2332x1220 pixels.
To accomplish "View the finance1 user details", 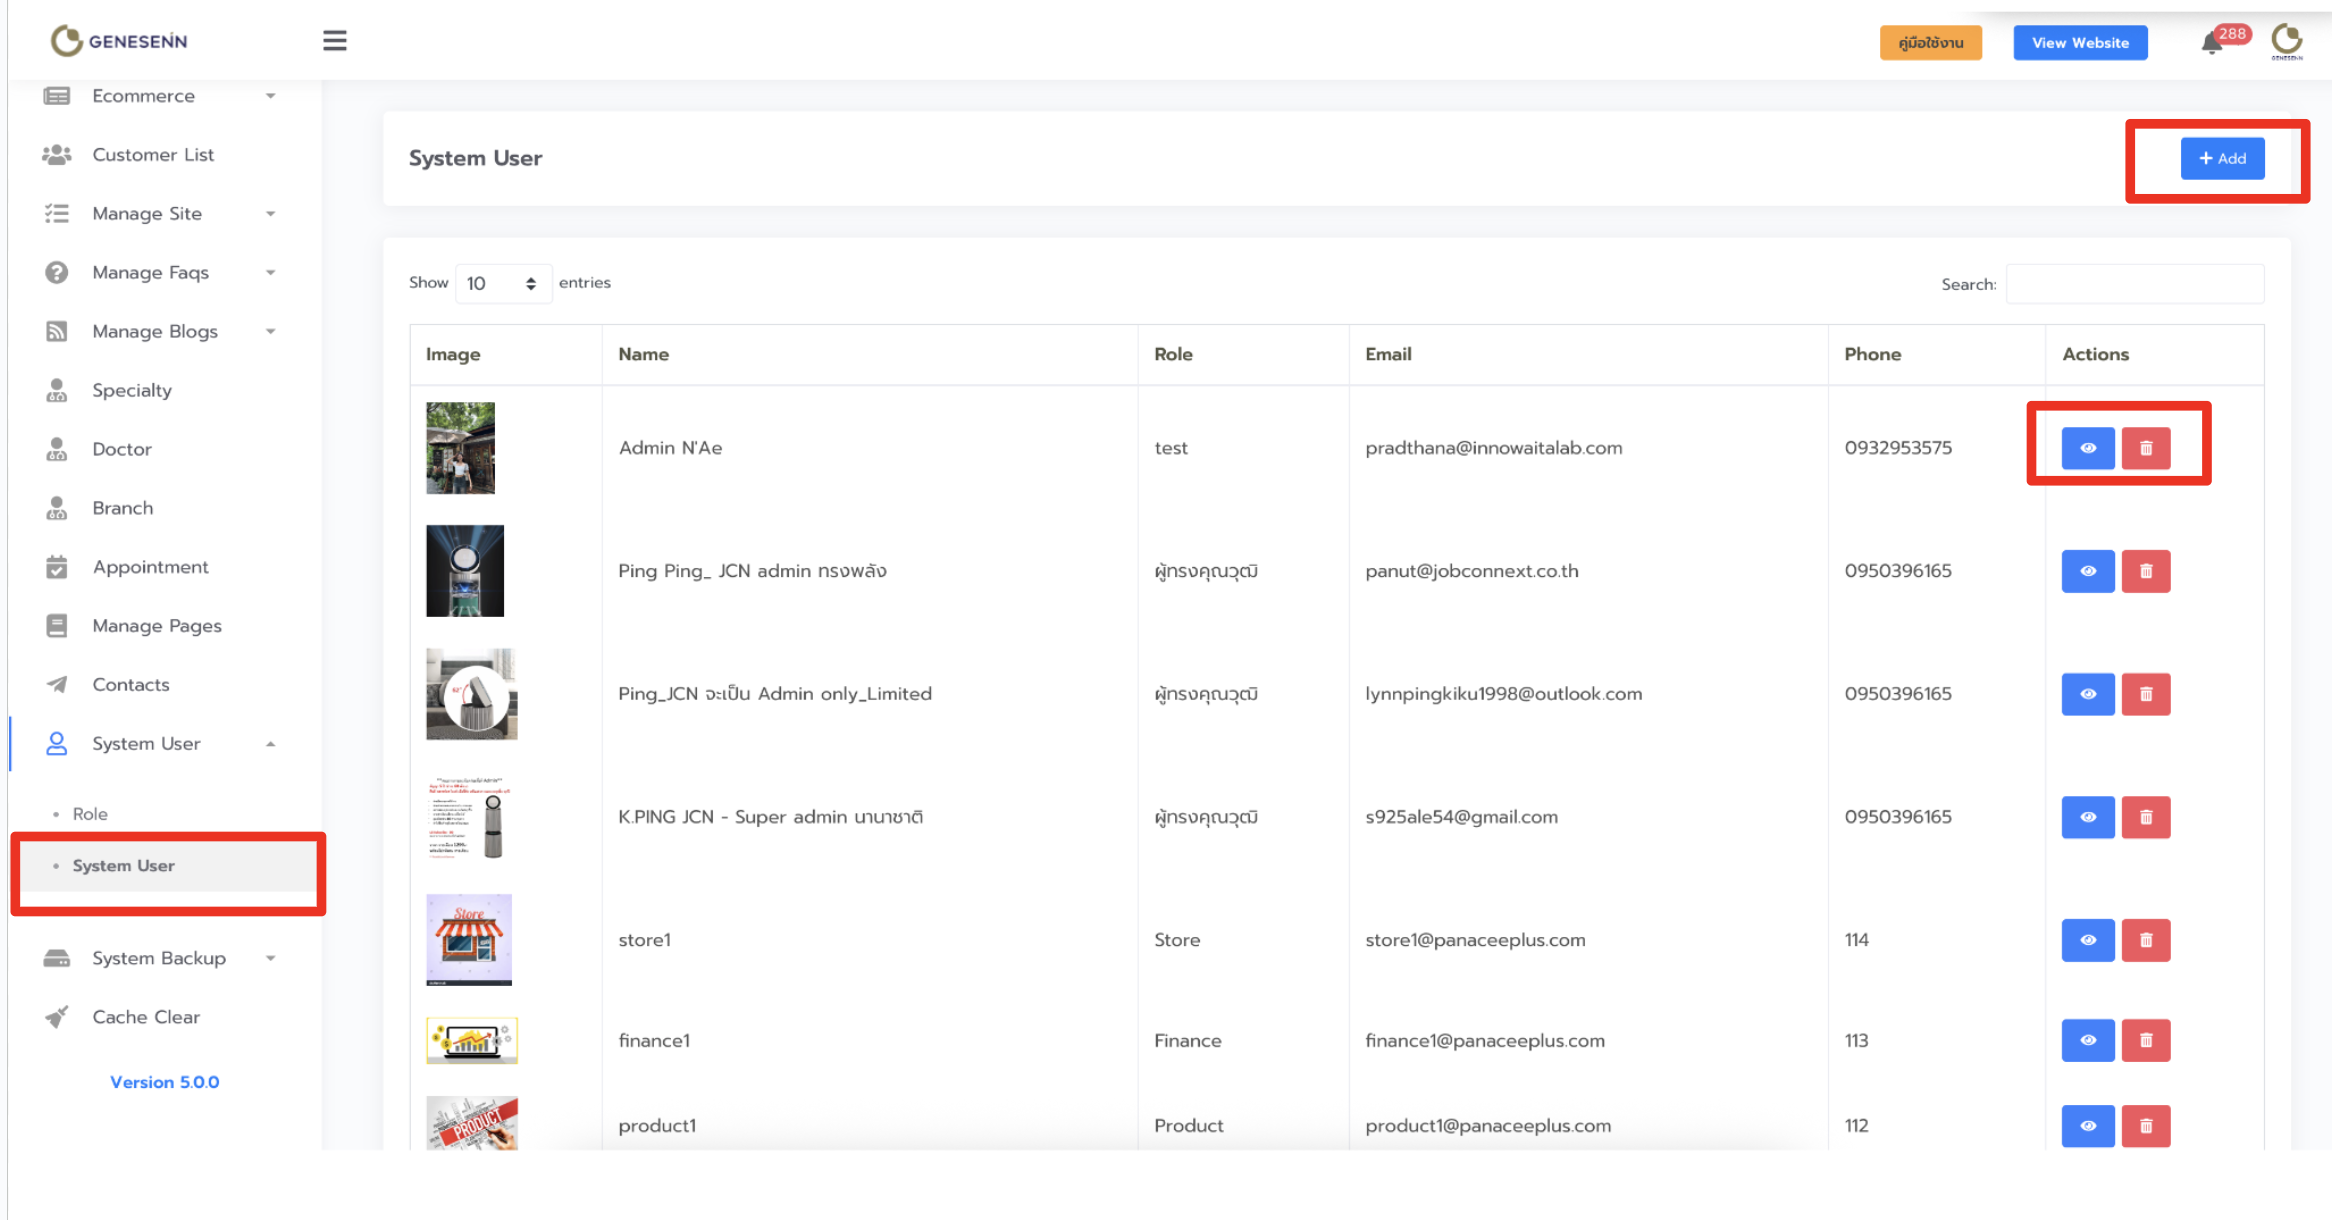I will pyautogui.click(x=2088, y=1040).
